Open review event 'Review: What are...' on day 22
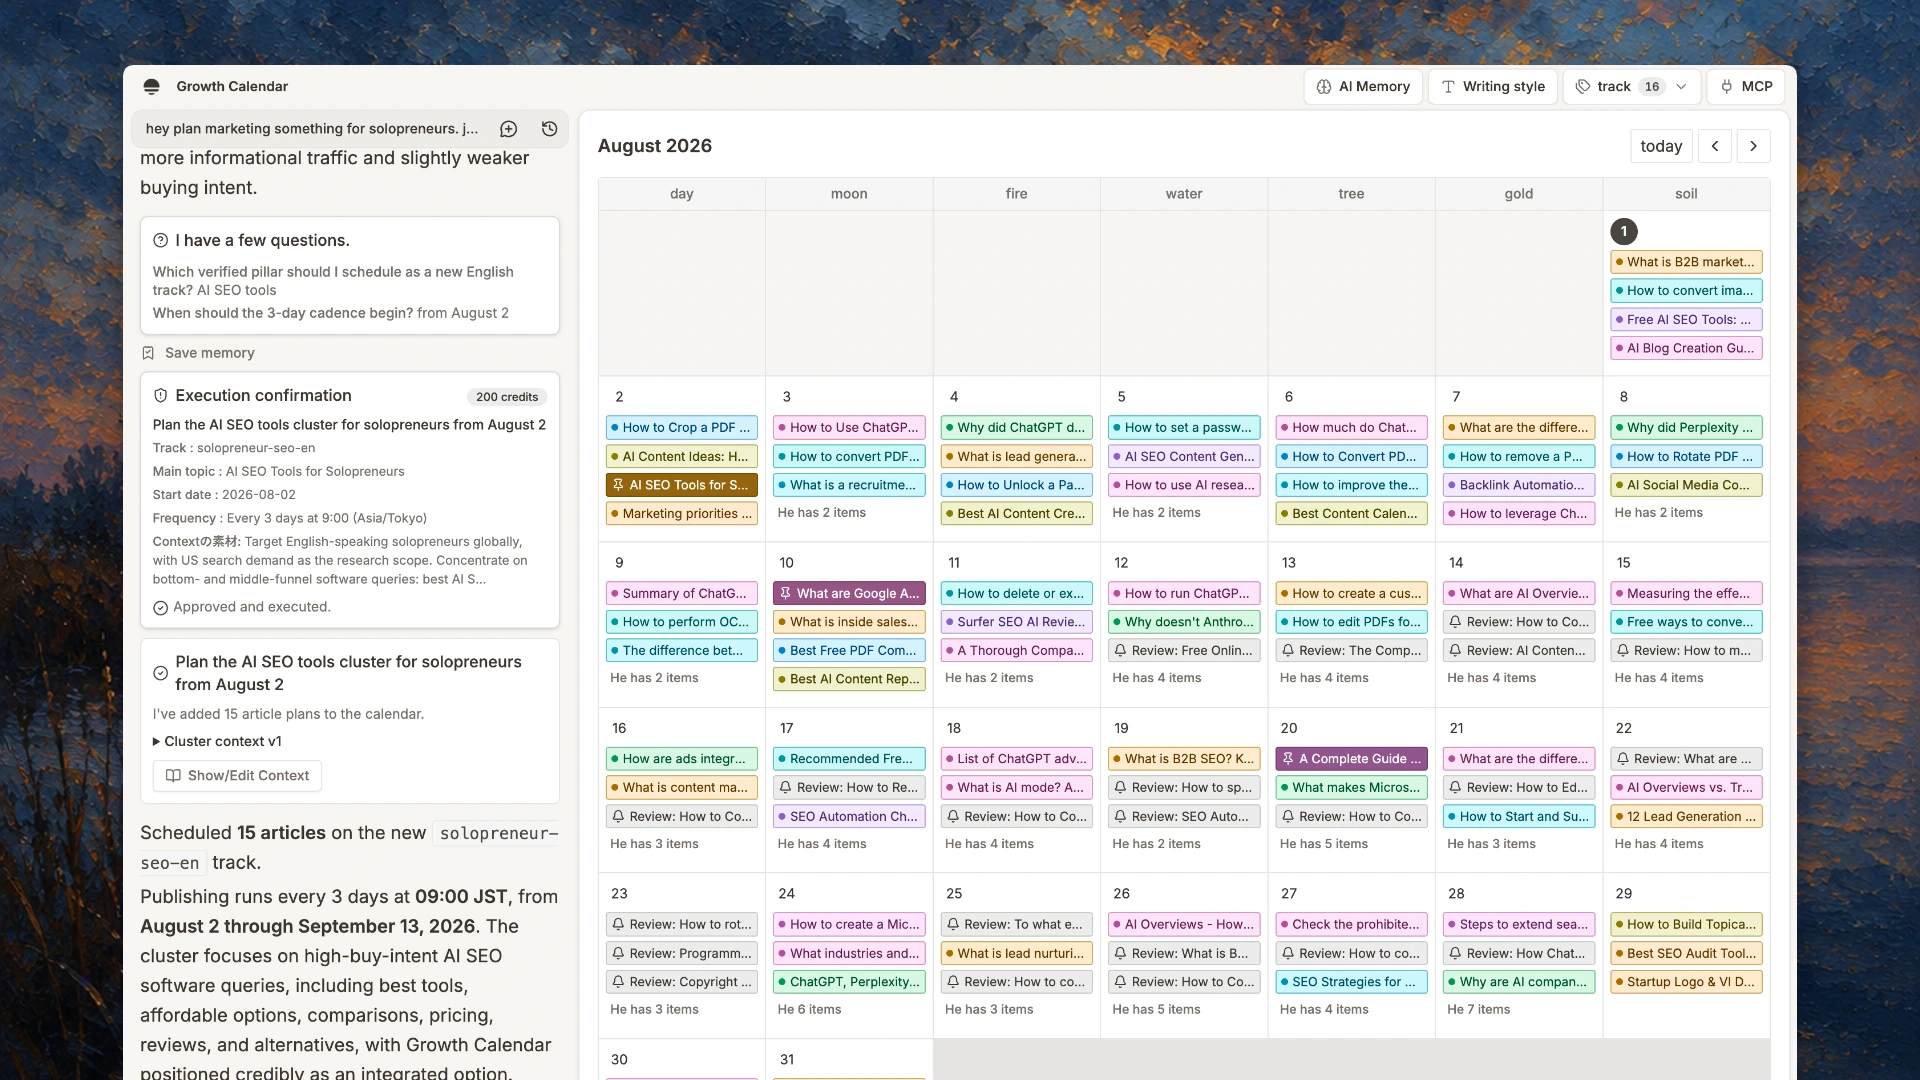1920x1080 pixels. pos(1686,759)
